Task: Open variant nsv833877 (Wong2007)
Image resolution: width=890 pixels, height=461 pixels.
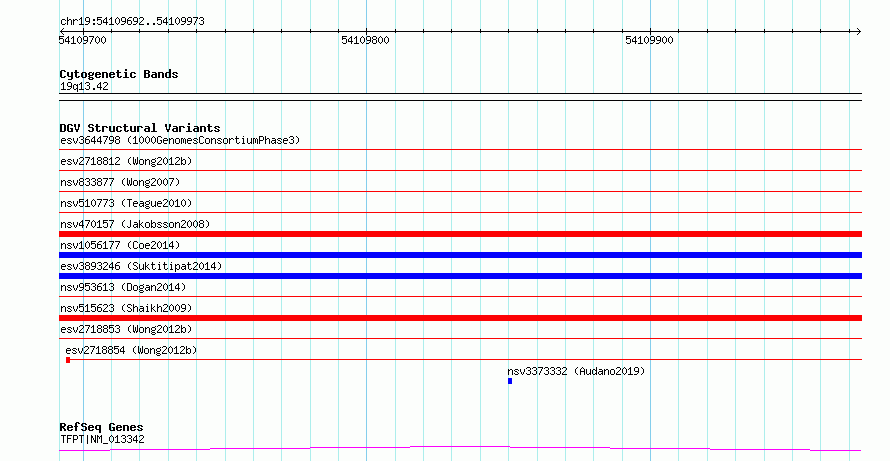Action: coord(120,182)
